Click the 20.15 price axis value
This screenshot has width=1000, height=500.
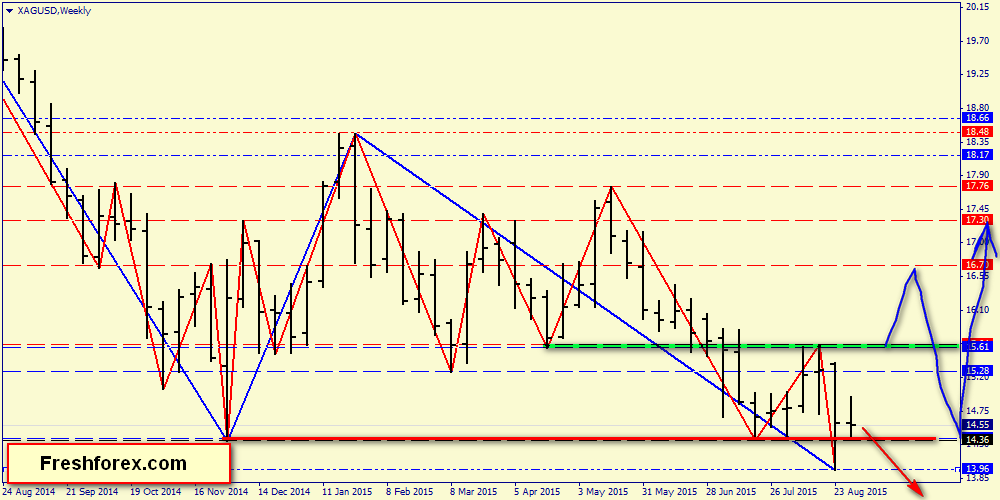pos(978,8)
